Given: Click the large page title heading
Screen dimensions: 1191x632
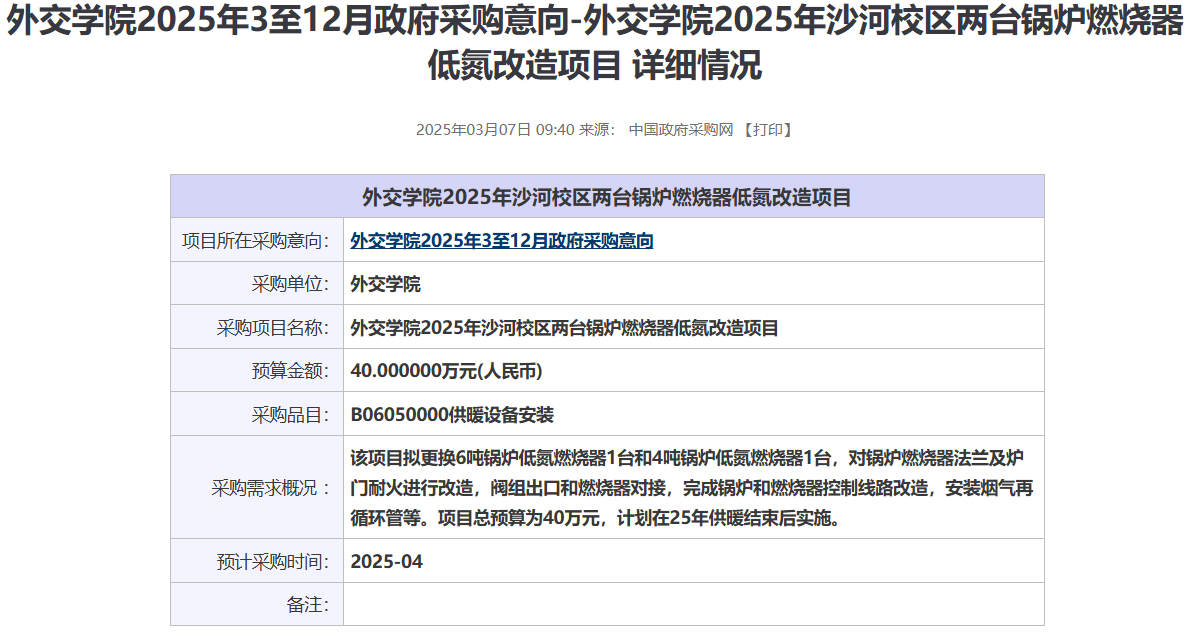Looking at the screenshot, I should tap(595, 43).
